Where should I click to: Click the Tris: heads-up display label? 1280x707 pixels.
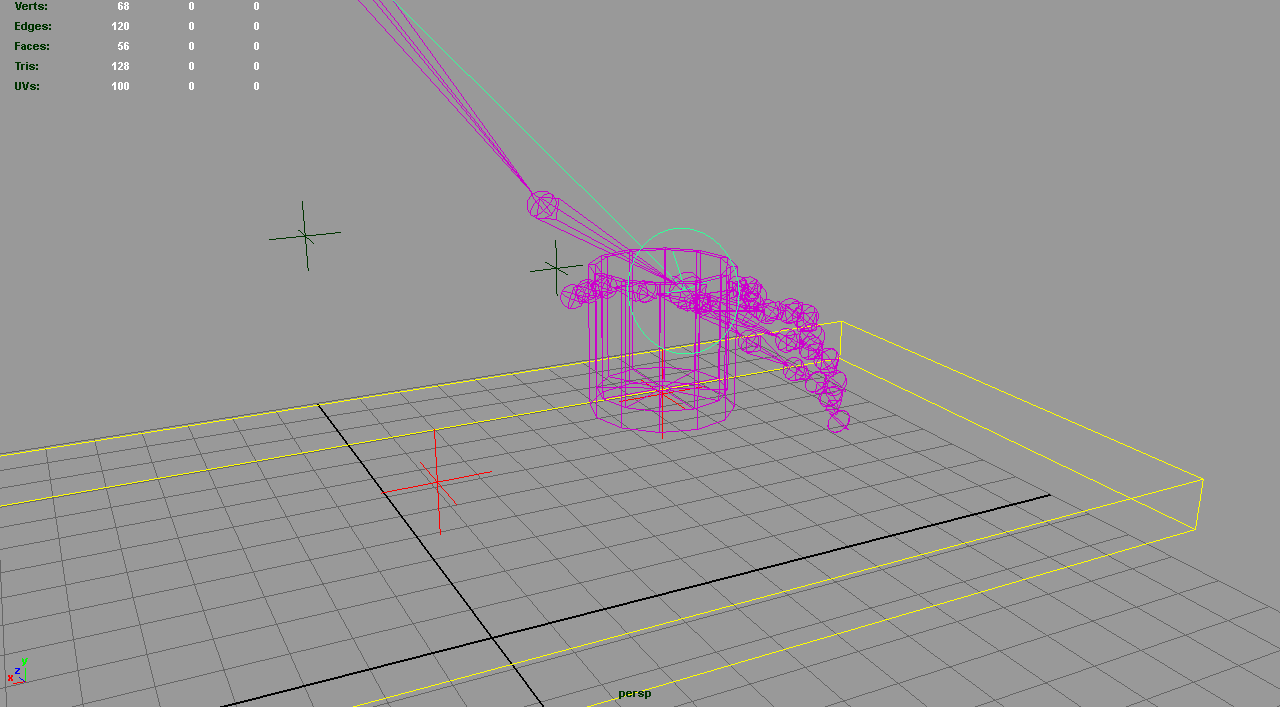click(x=26, y=66)
